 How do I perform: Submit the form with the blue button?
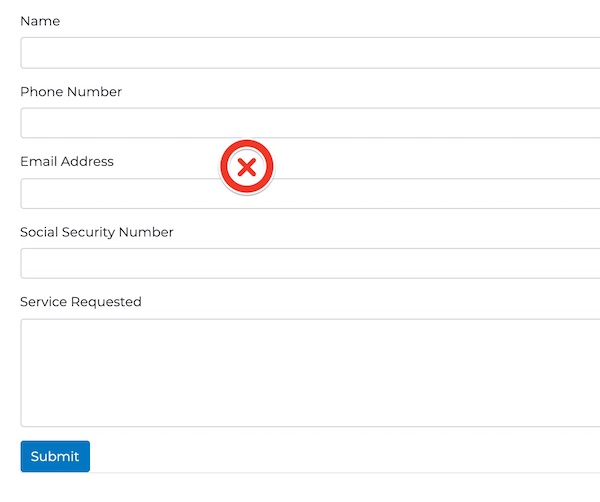[x=55, y=456]
